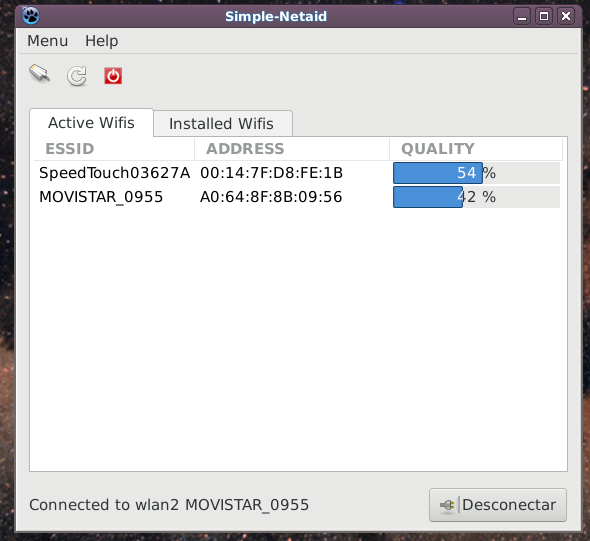Click the Desconectar button

[x=498, y=505]
